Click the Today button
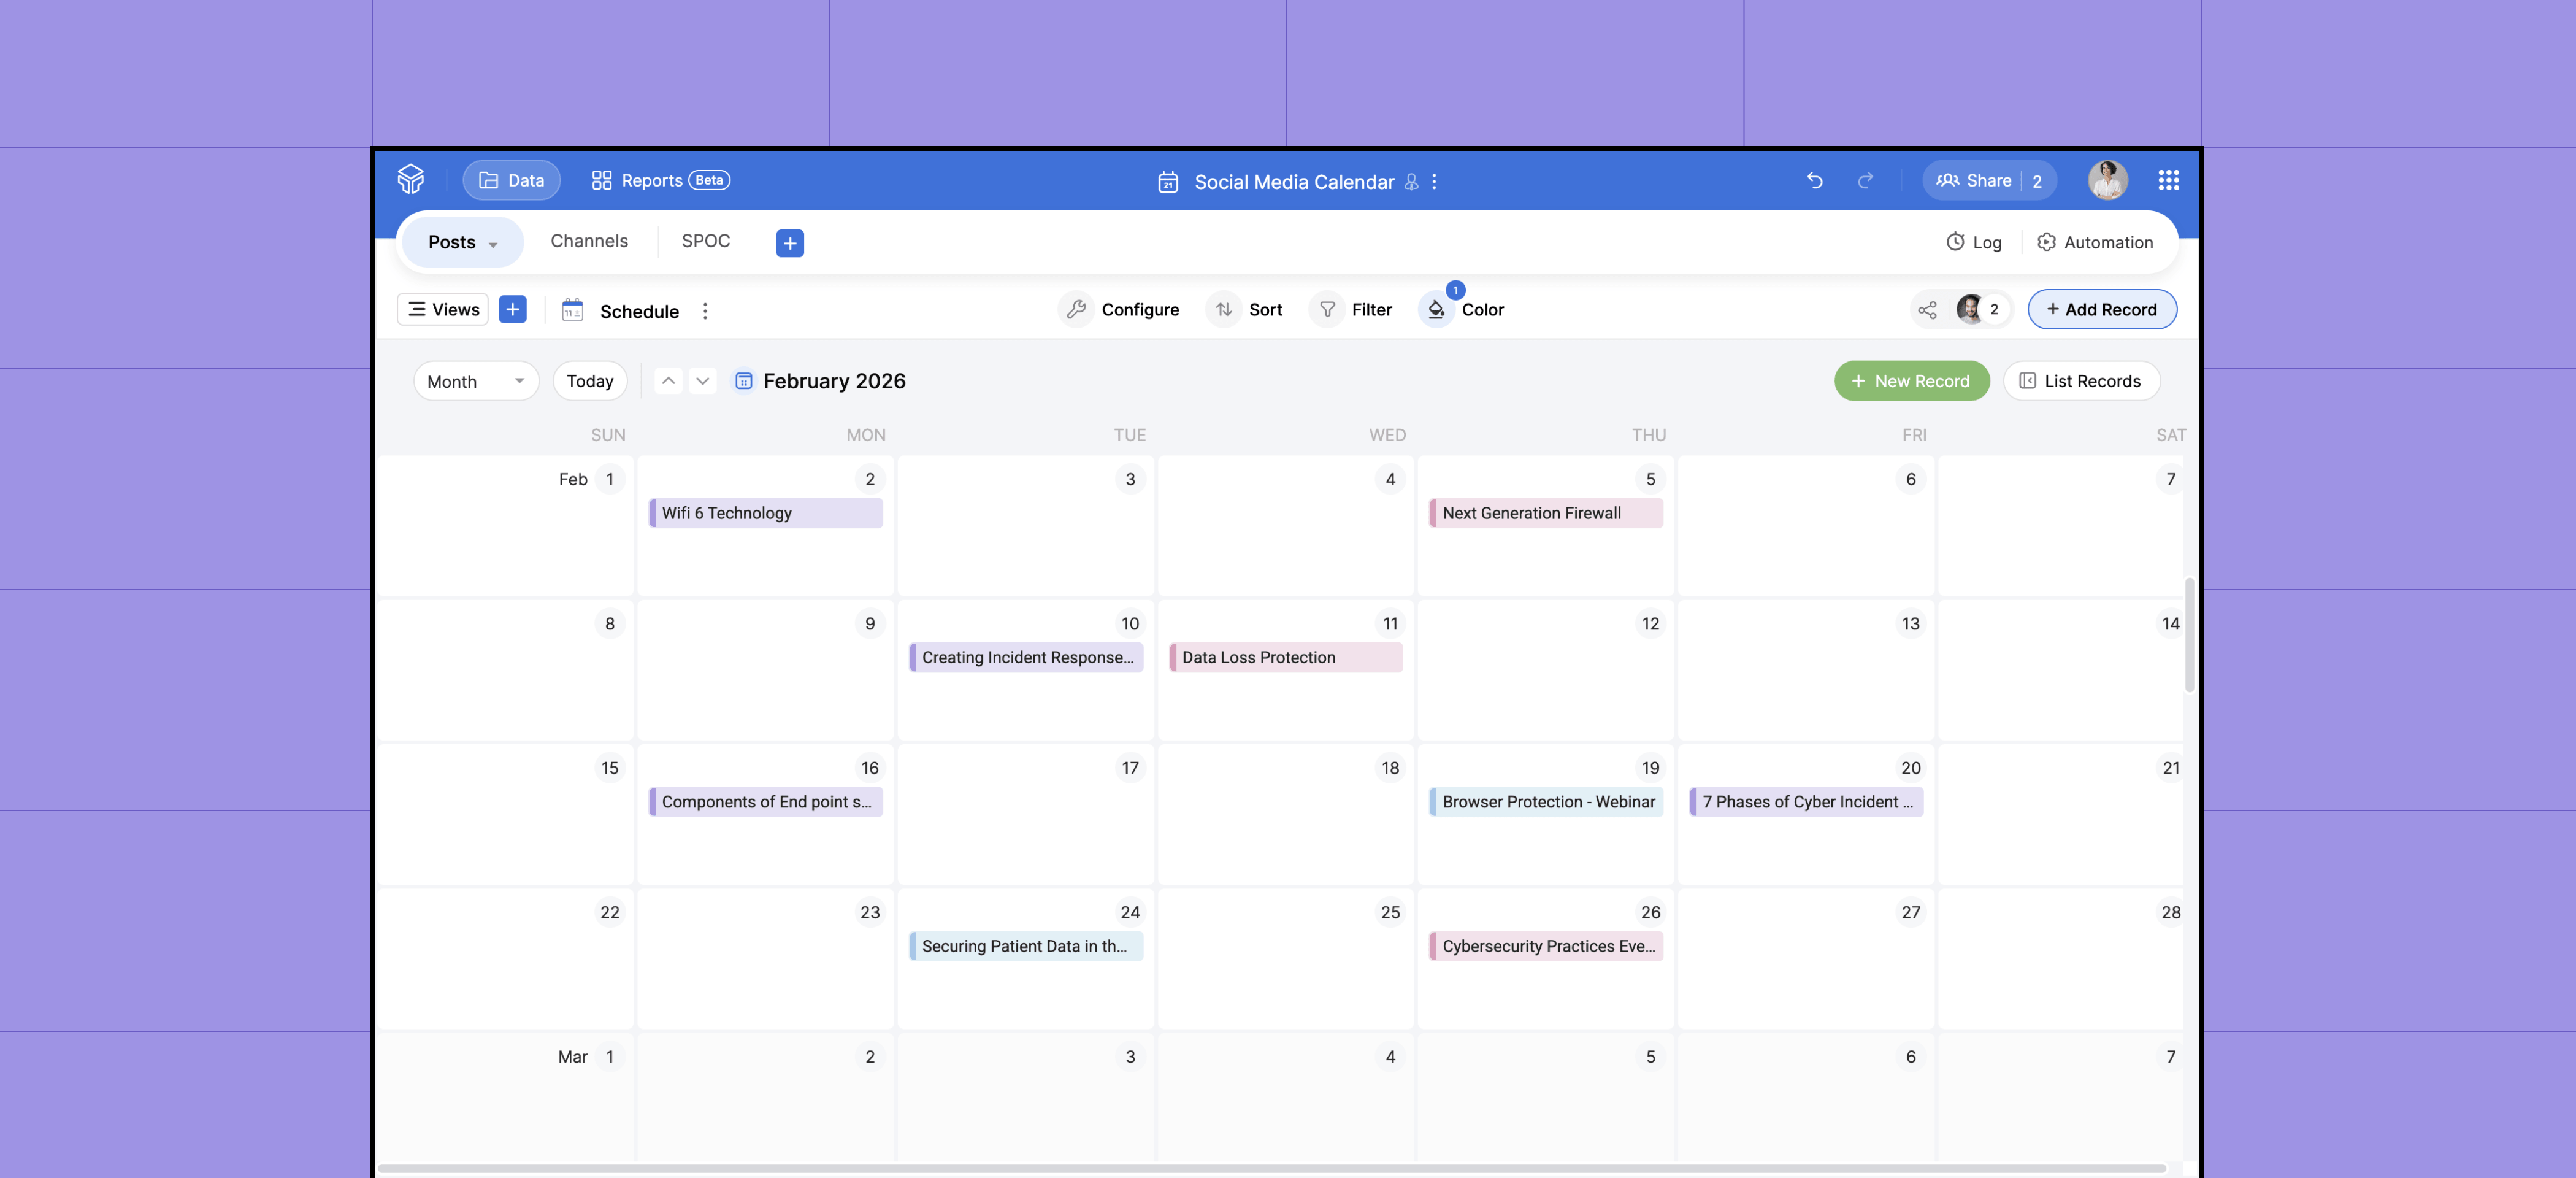 pyautogui.click(x=590, y=381)
